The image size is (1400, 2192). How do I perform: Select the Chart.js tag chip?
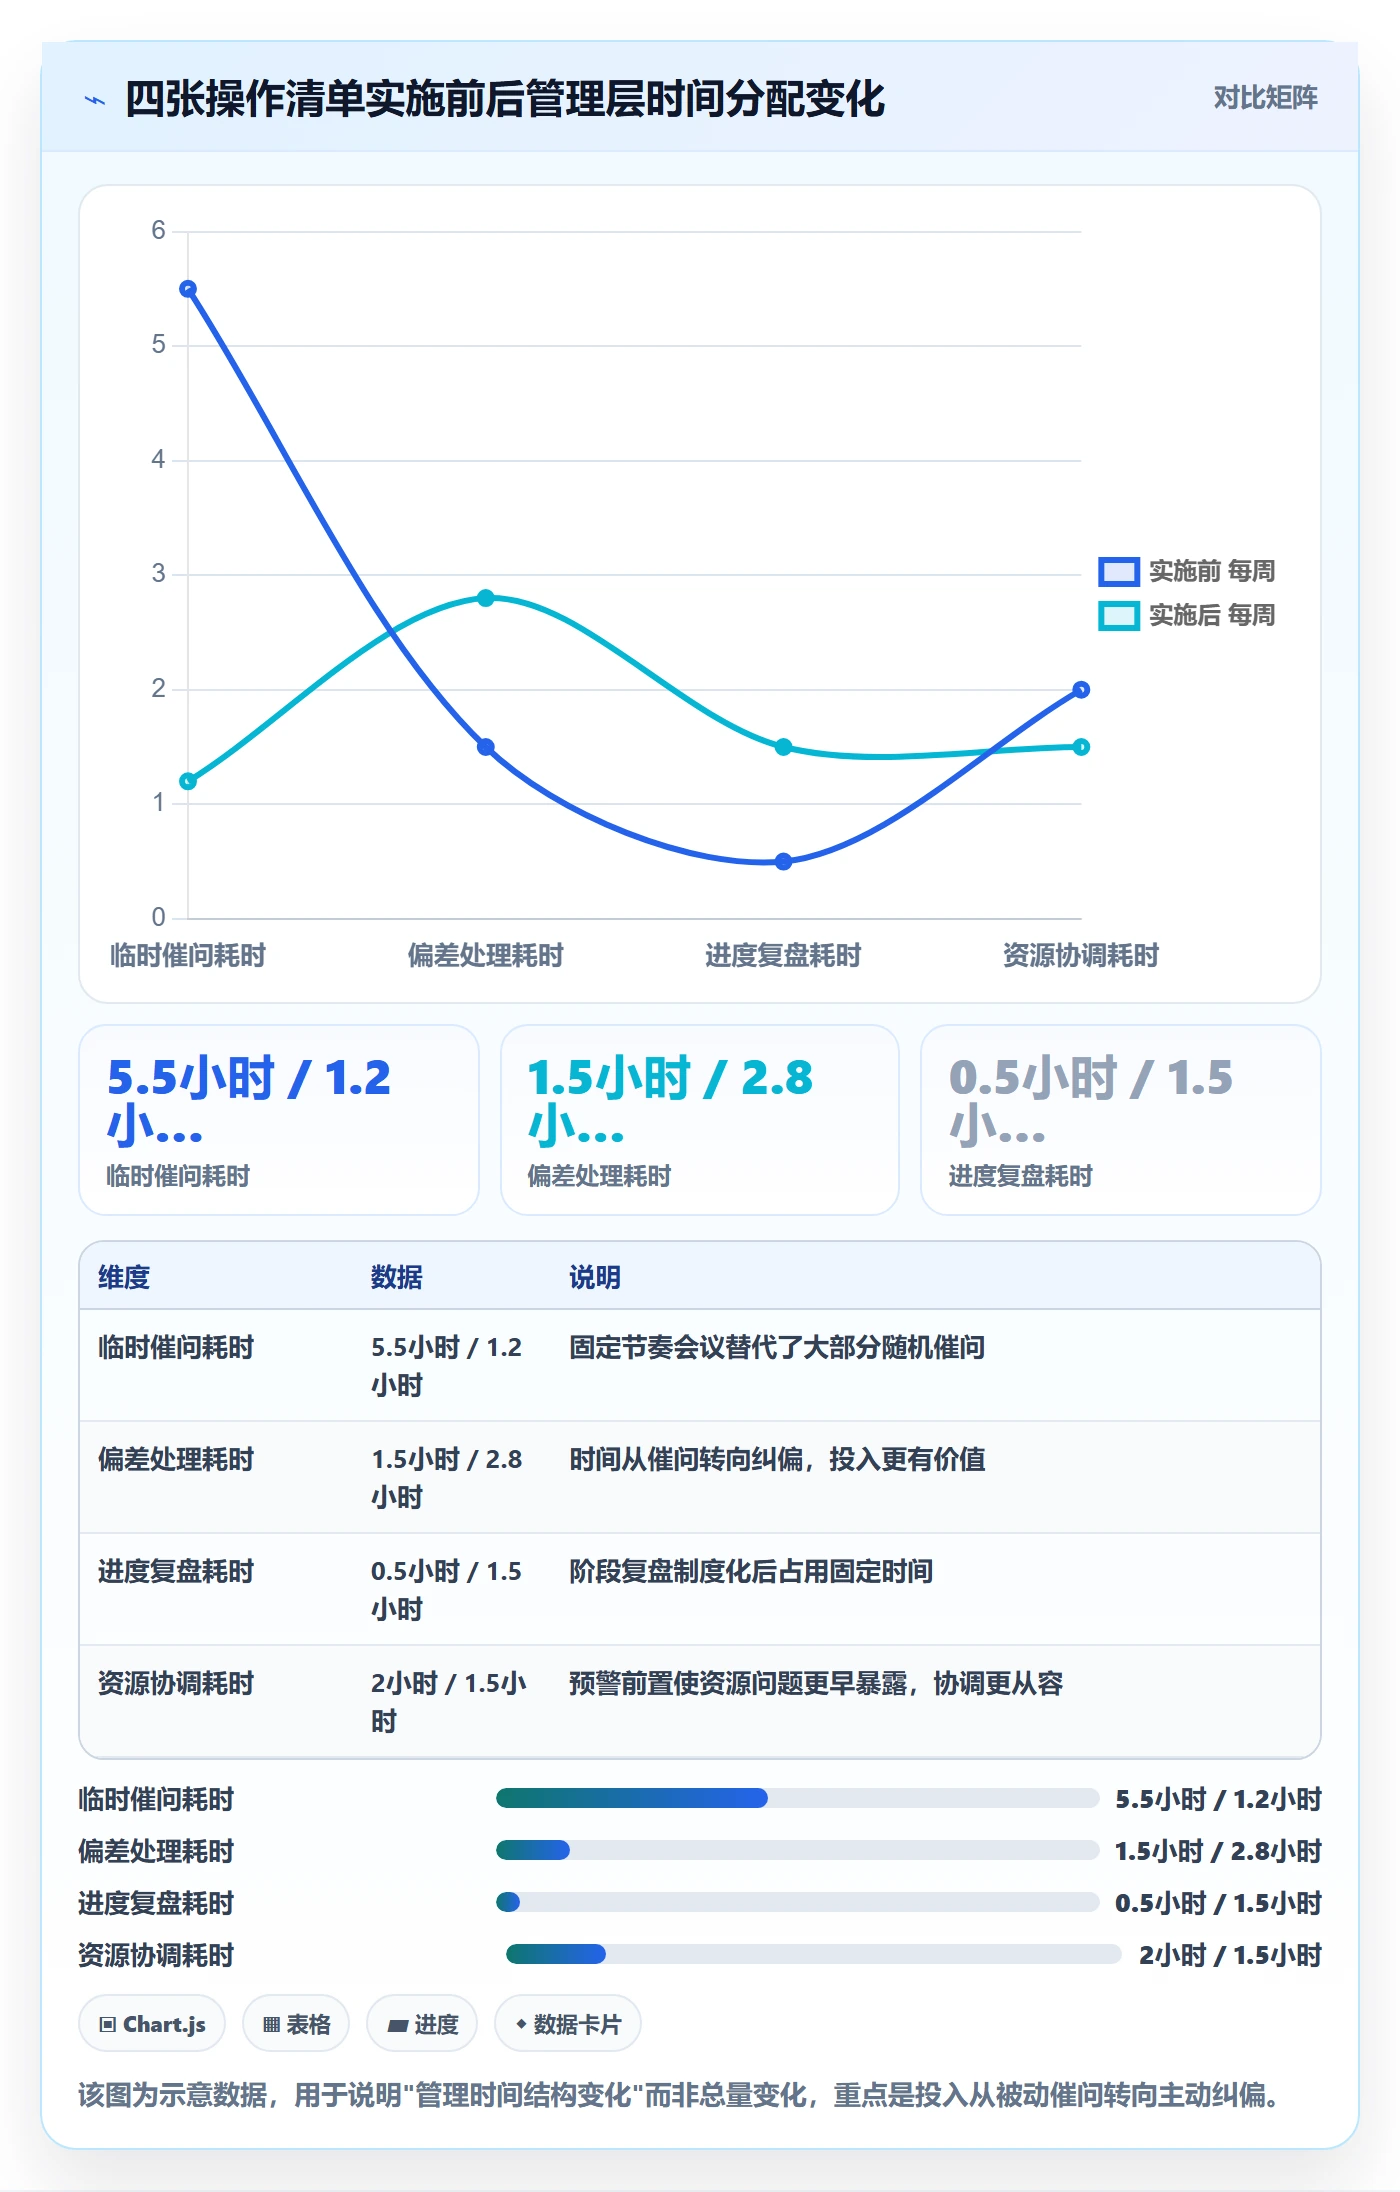pos(152,2024)
